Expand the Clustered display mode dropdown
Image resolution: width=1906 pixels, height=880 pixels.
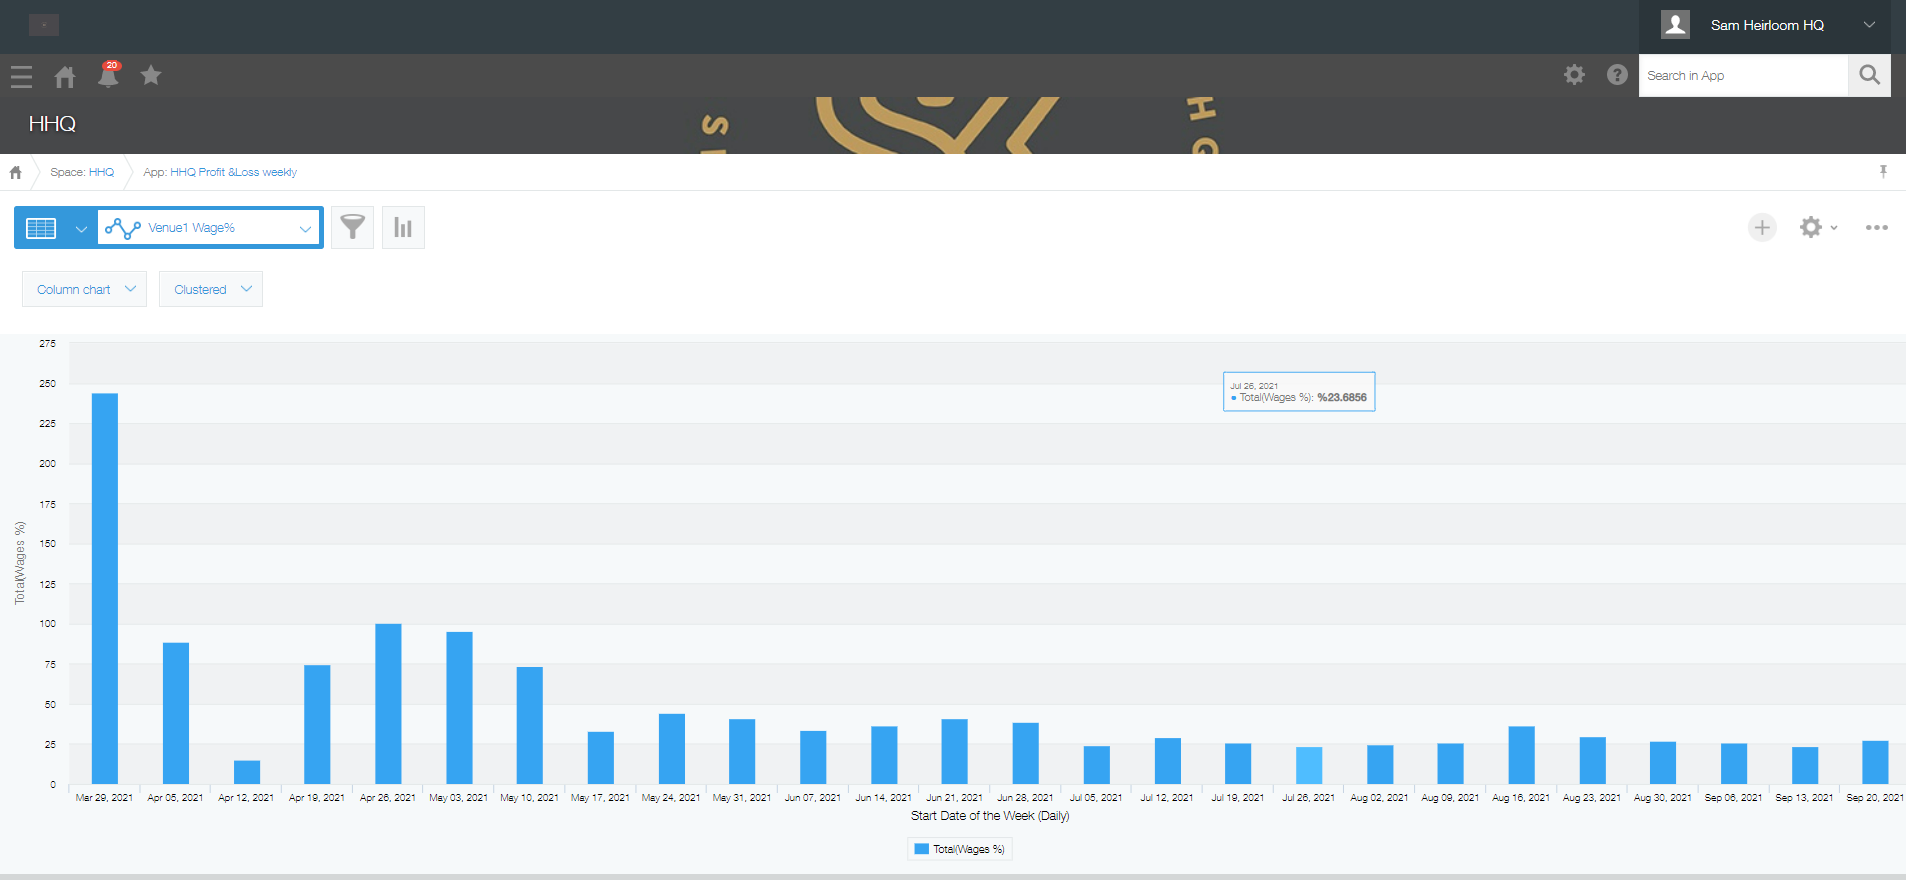(x=211, y=289)
